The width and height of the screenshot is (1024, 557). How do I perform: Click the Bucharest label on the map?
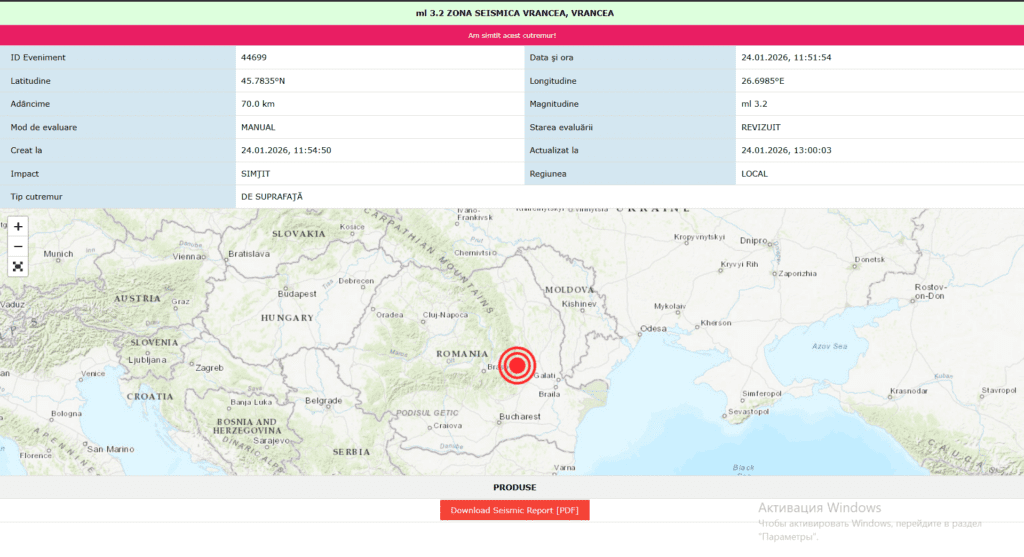(520, 416)
